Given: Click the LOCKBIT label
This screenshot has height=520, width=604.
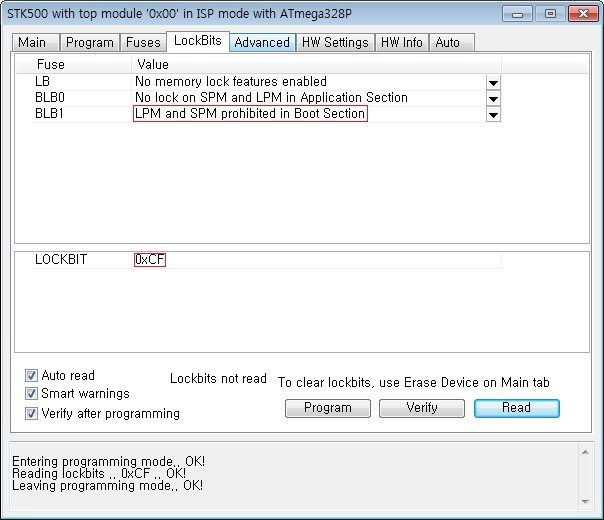Looking at the screenshot, I should 61,260.
